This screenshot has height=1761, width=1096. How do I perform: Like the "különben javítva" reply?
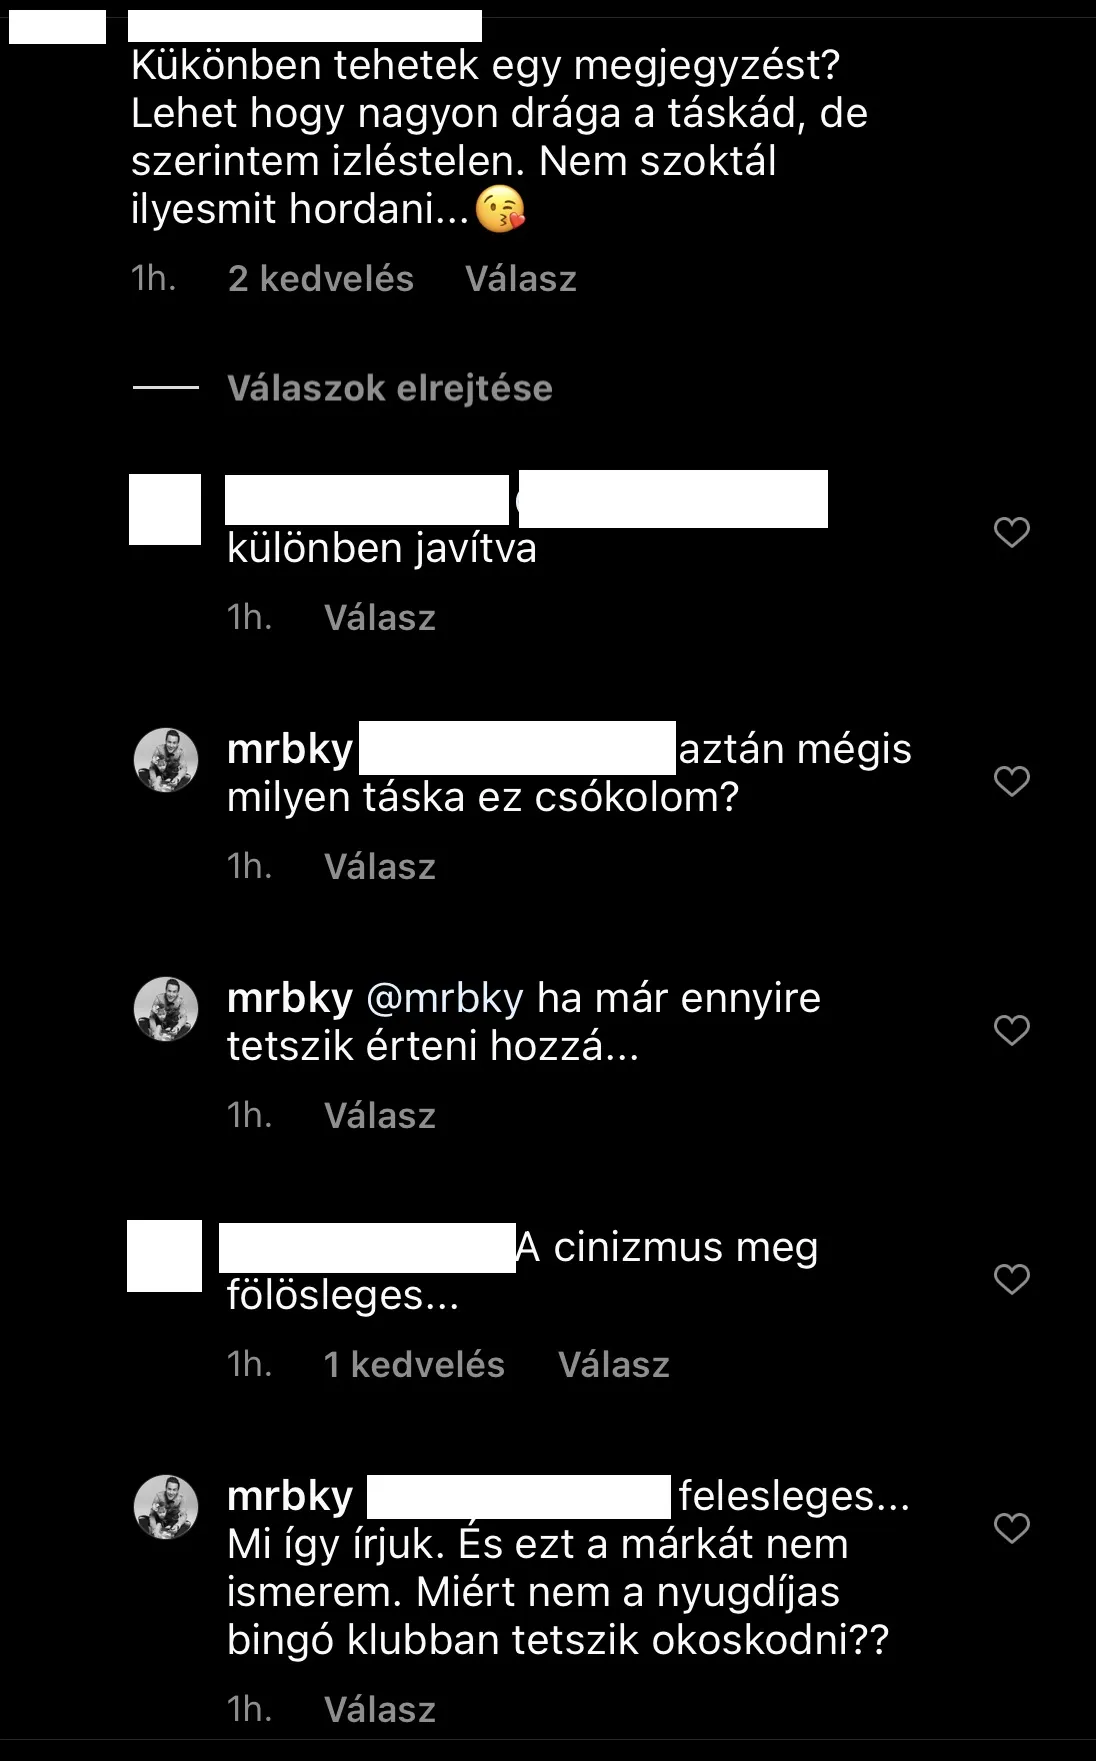1012,532
